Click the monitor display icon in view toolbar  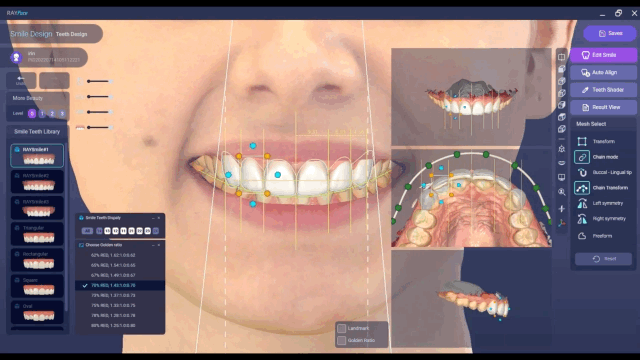(562, 177)
